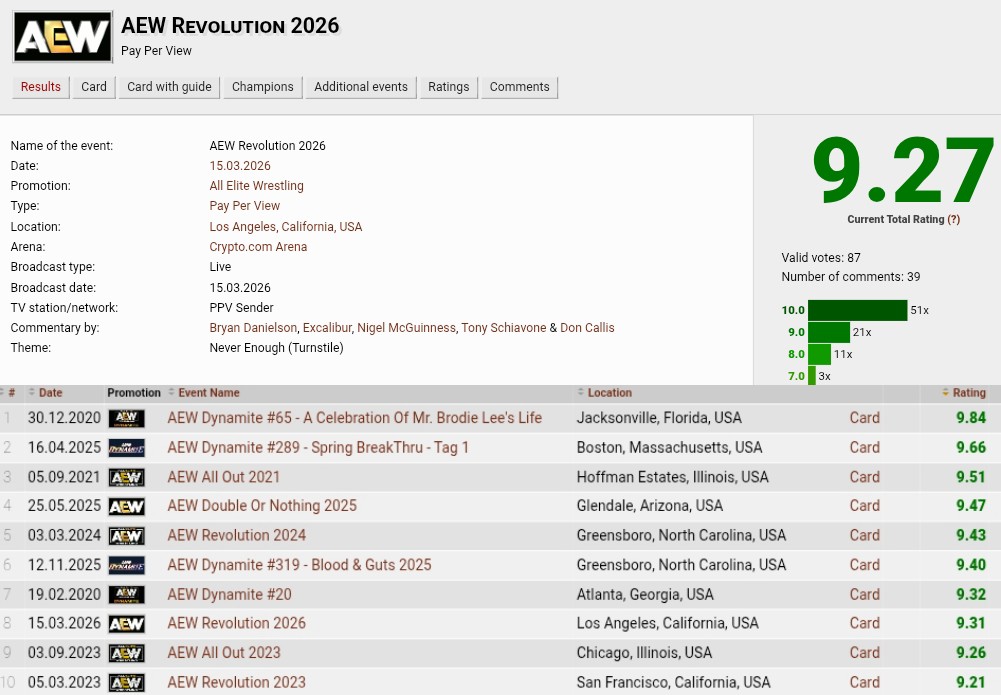Open AEW Dynamite #20 event
This screenshot has height=695, width=1001.
click(x=229, y=595)
